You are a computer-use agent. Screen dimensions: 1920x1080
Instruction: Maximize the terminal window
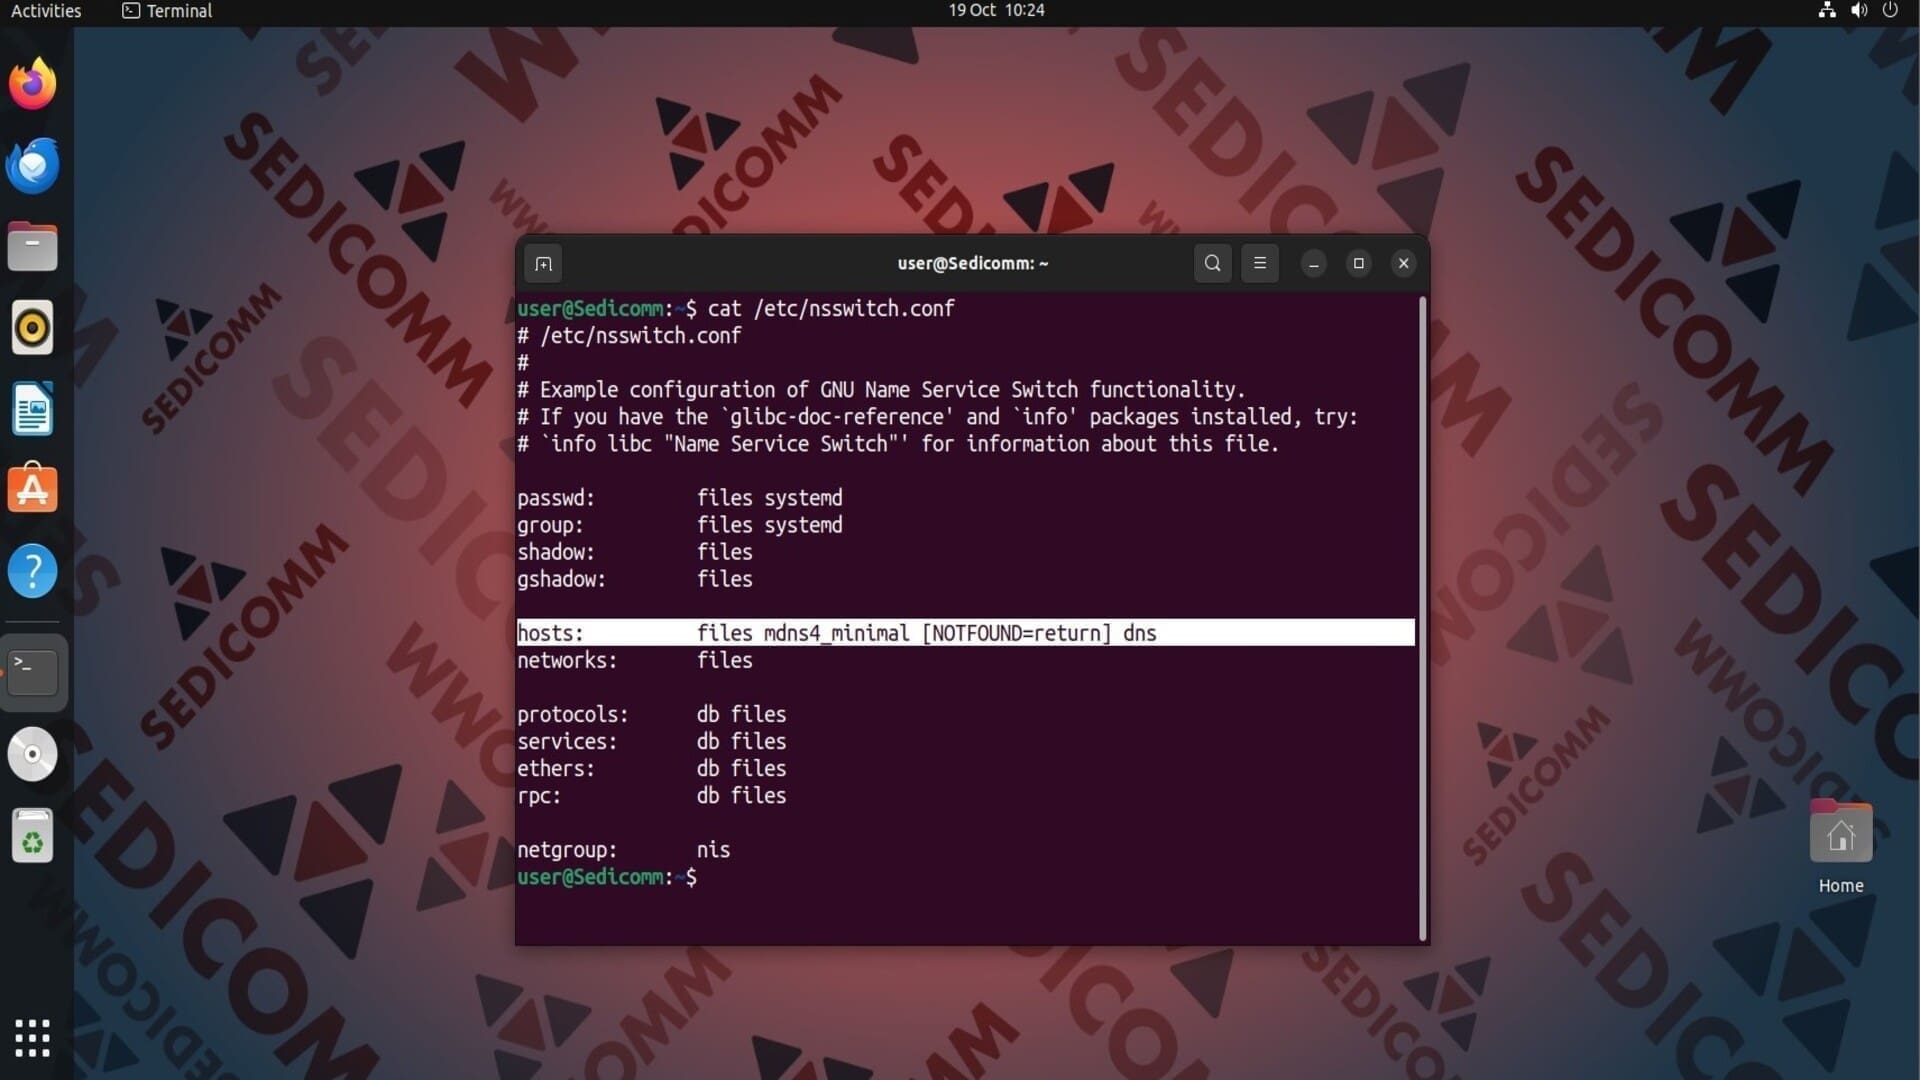(x=1359, y=264)
